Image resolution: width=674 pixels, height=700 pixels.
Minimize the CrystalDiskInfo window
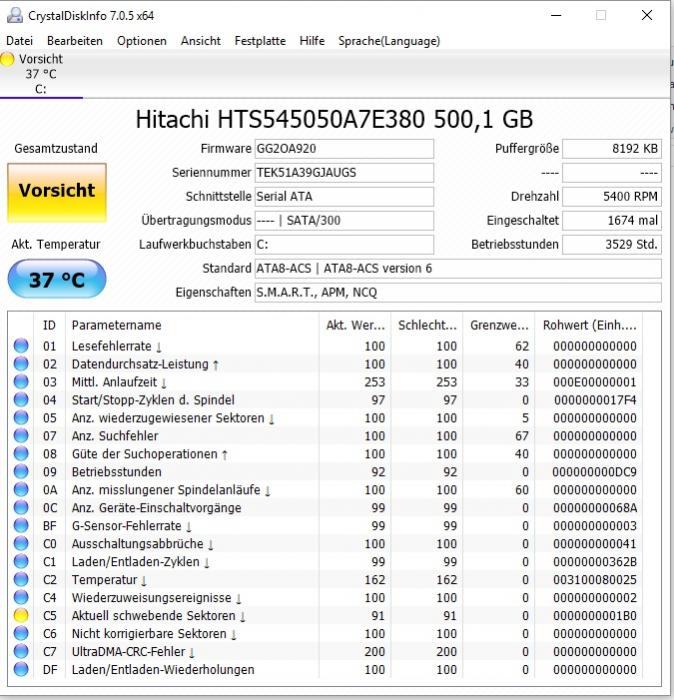pos(556,15)
